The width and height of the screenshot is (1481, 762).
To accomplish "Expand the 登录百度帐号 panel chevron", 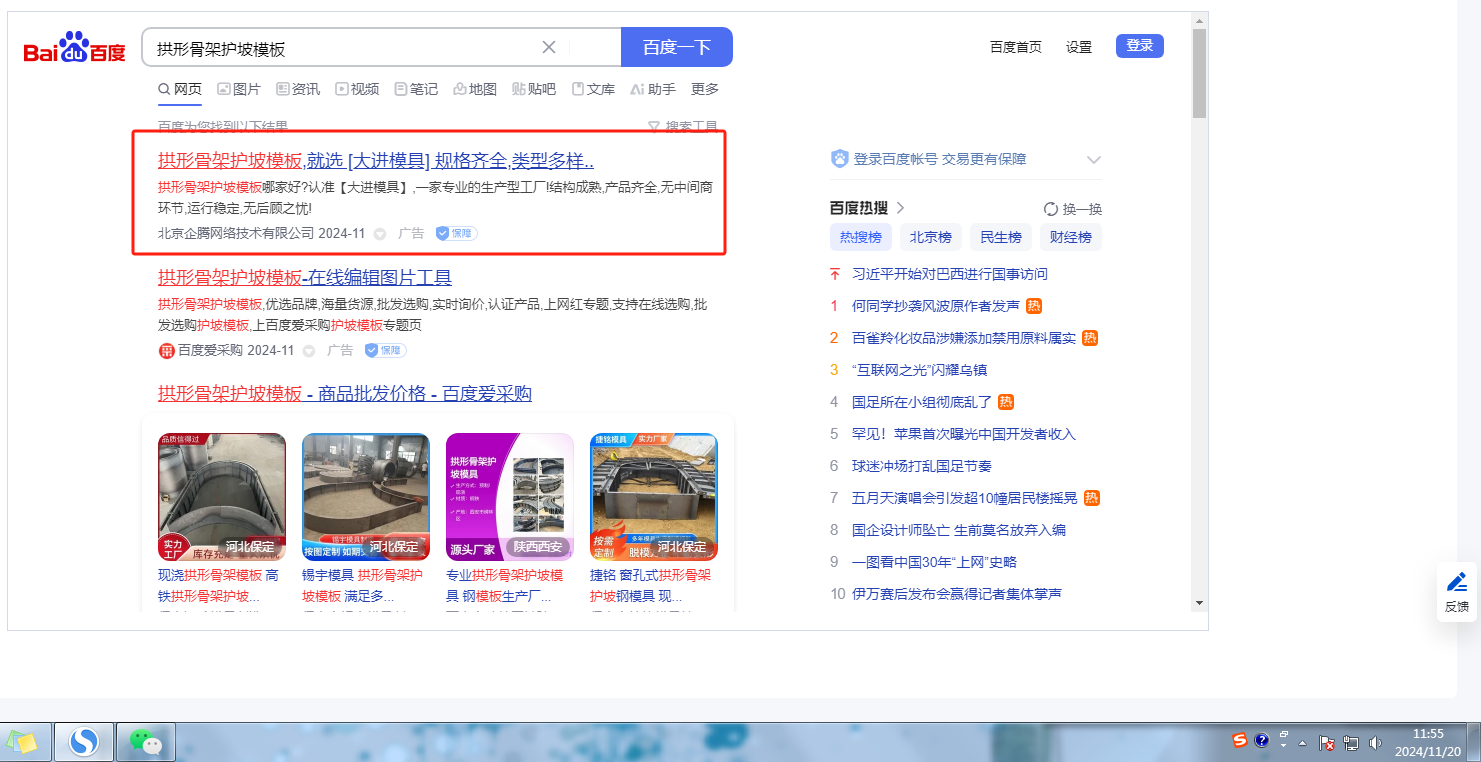I will 1093,160.
